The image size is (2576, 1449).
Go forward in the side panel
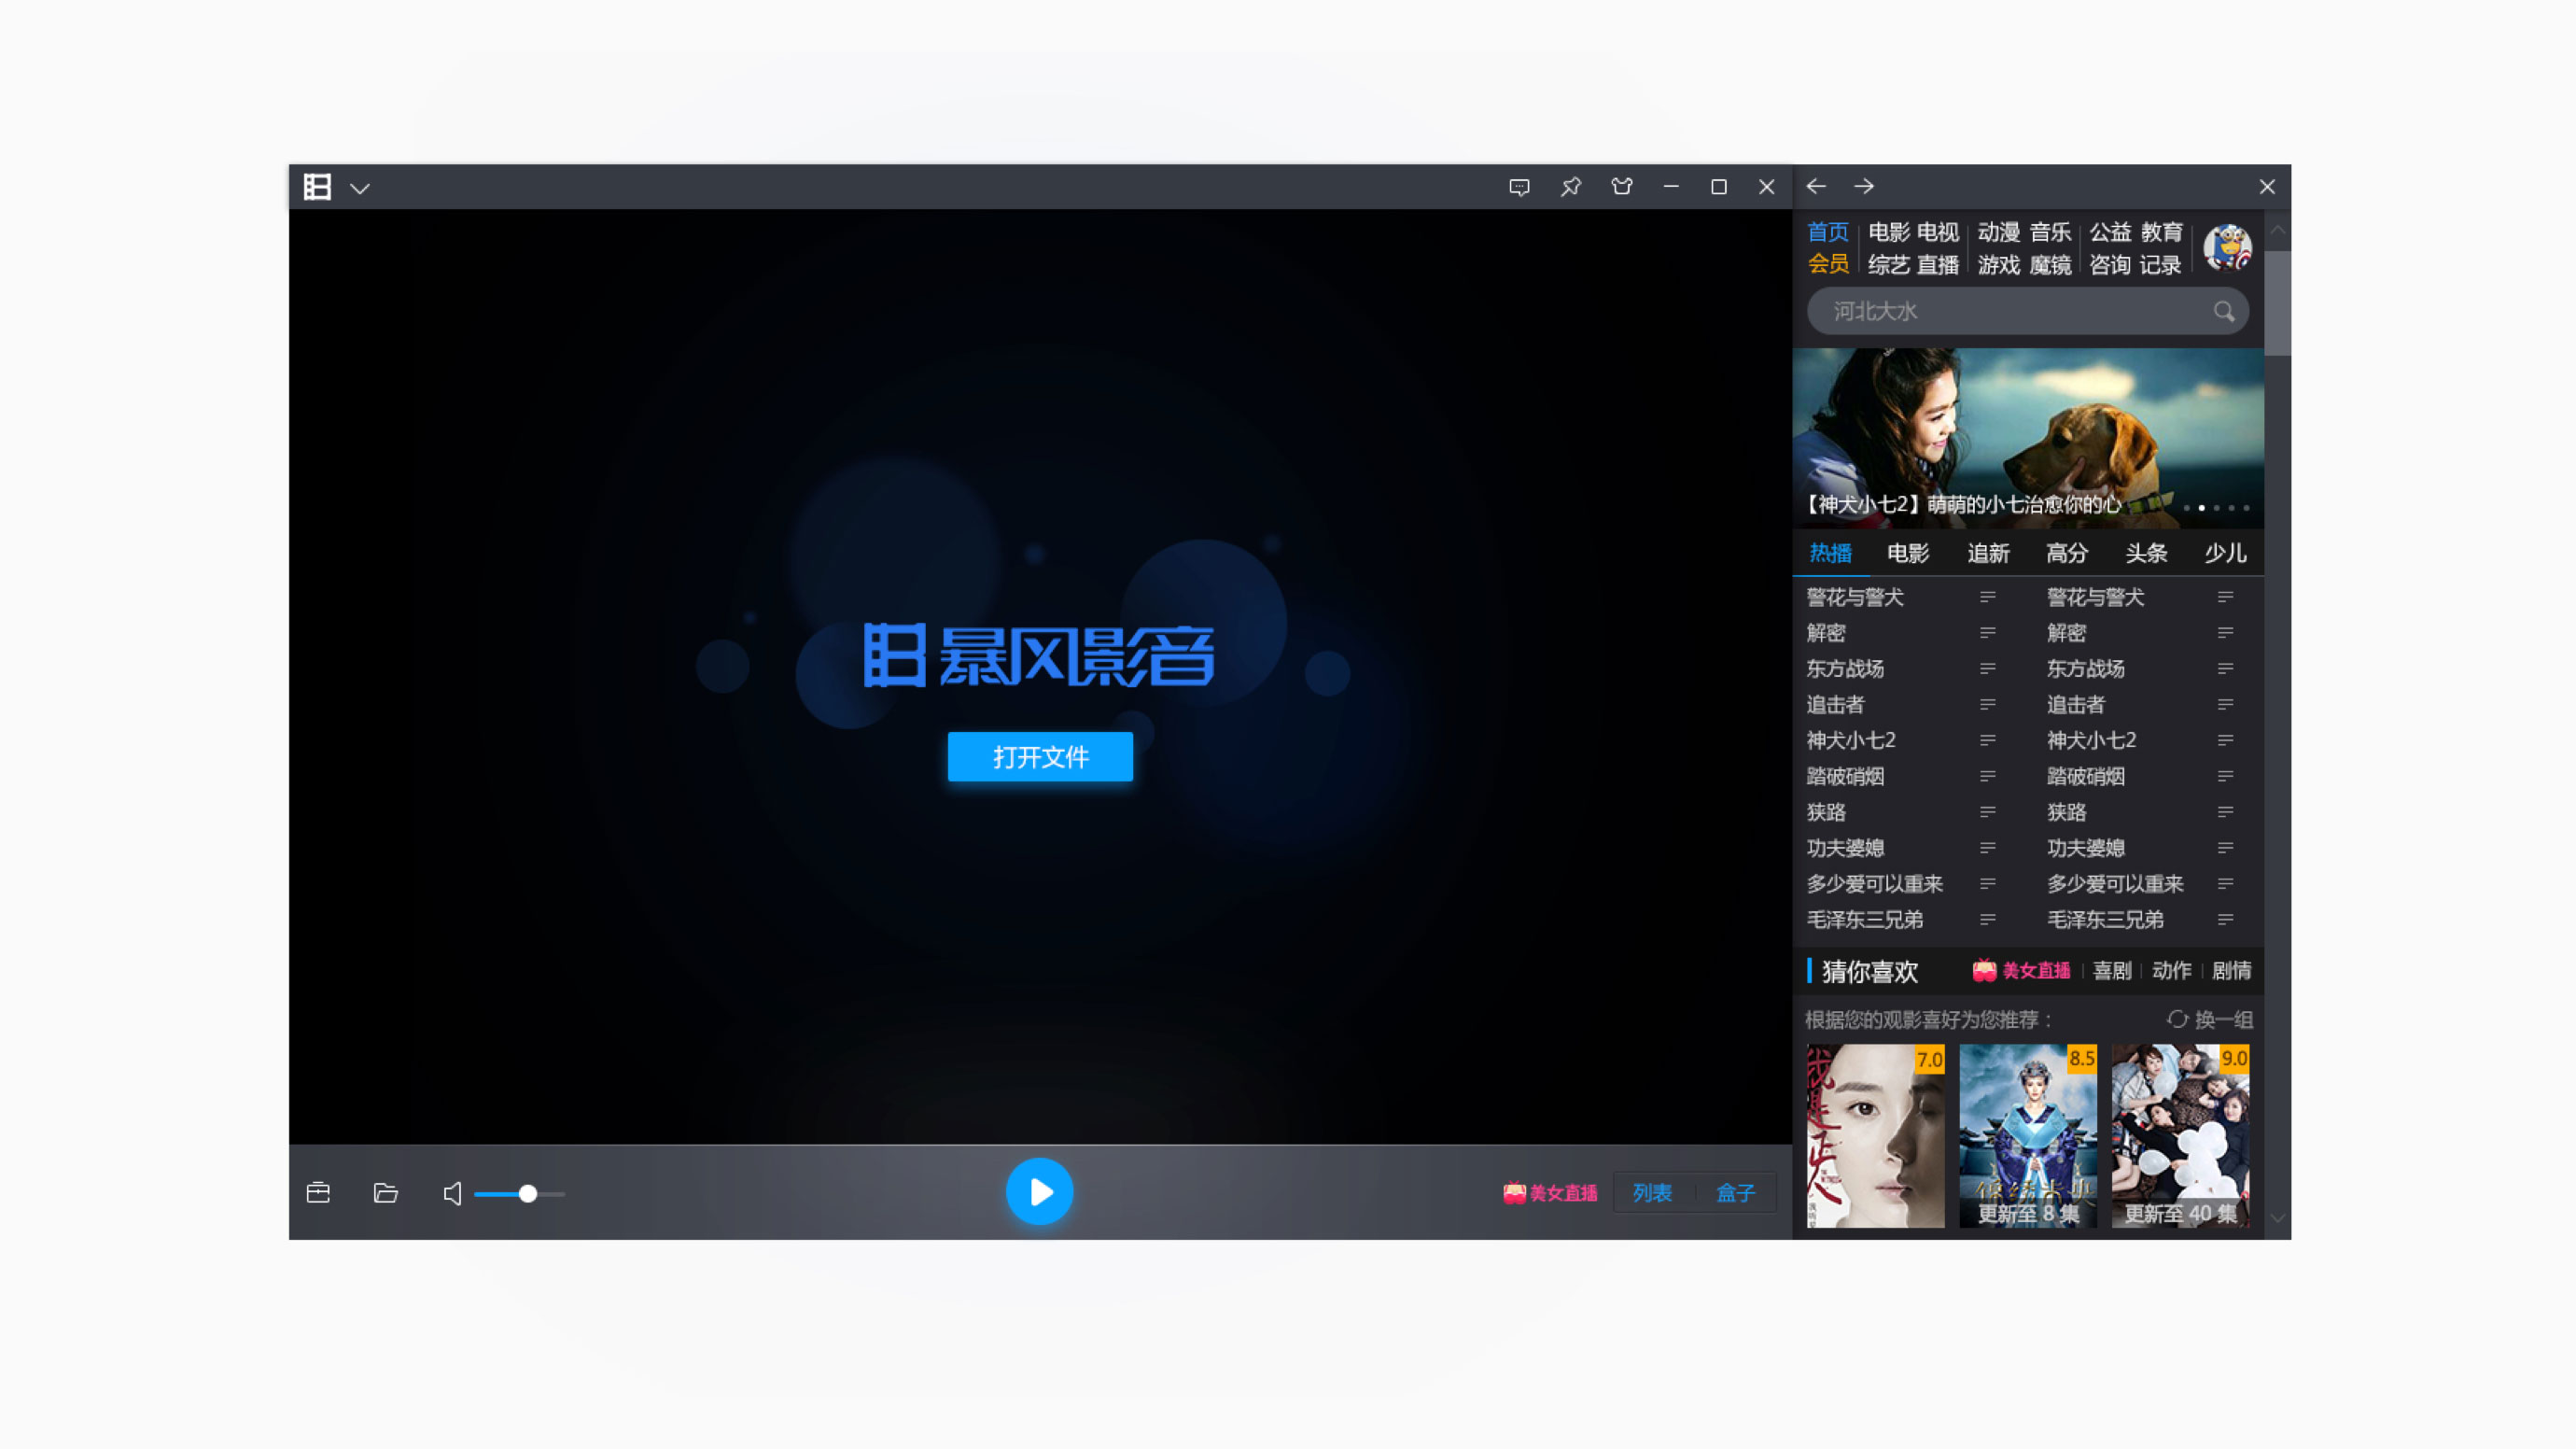coord(1864,186)
